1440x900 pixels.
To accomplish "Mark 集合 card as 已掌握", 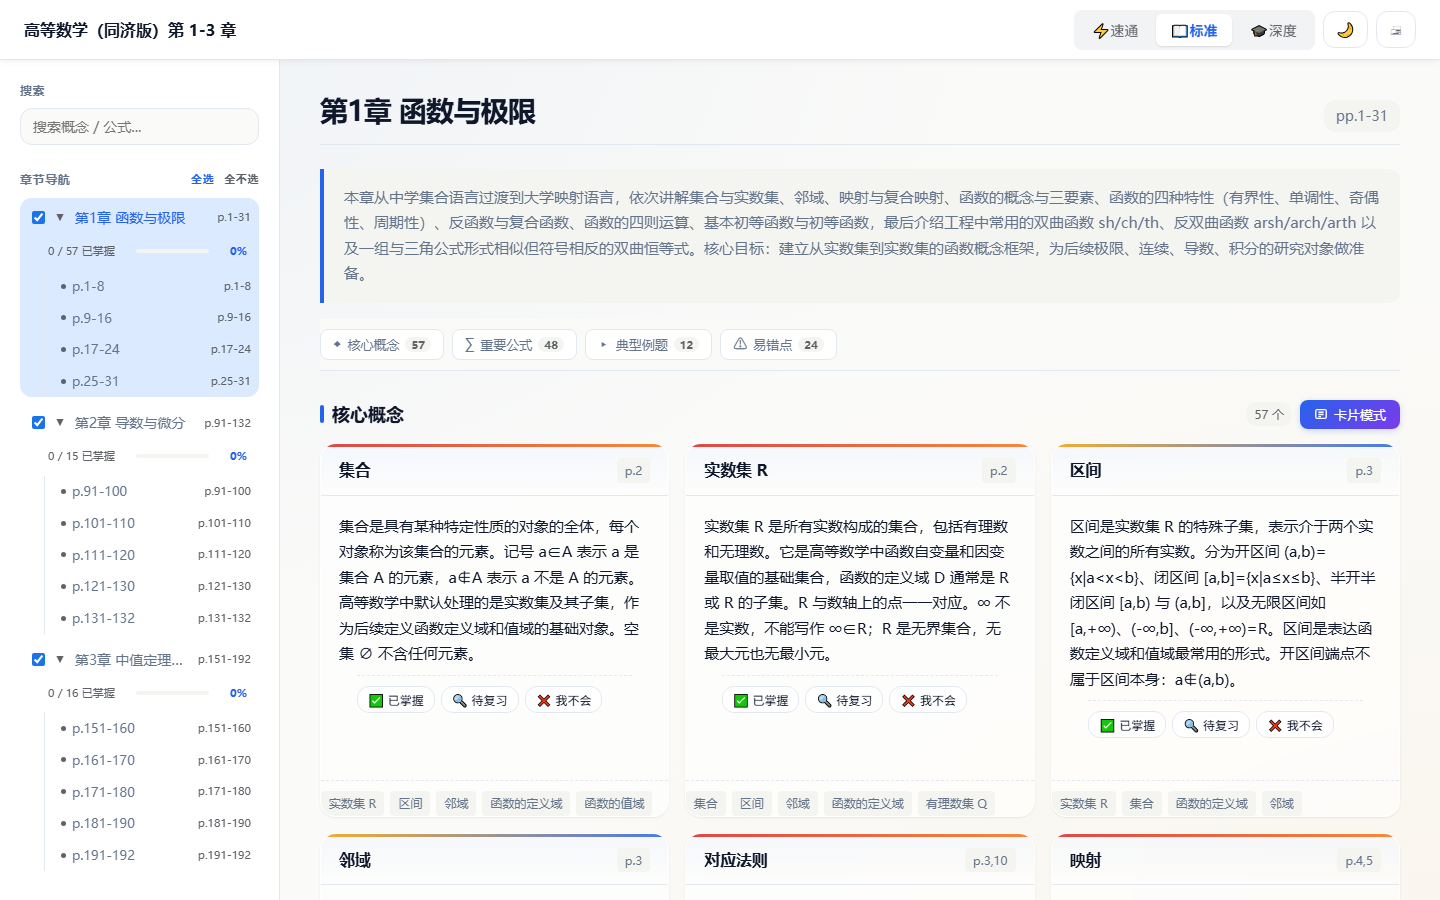I will 396,700.
